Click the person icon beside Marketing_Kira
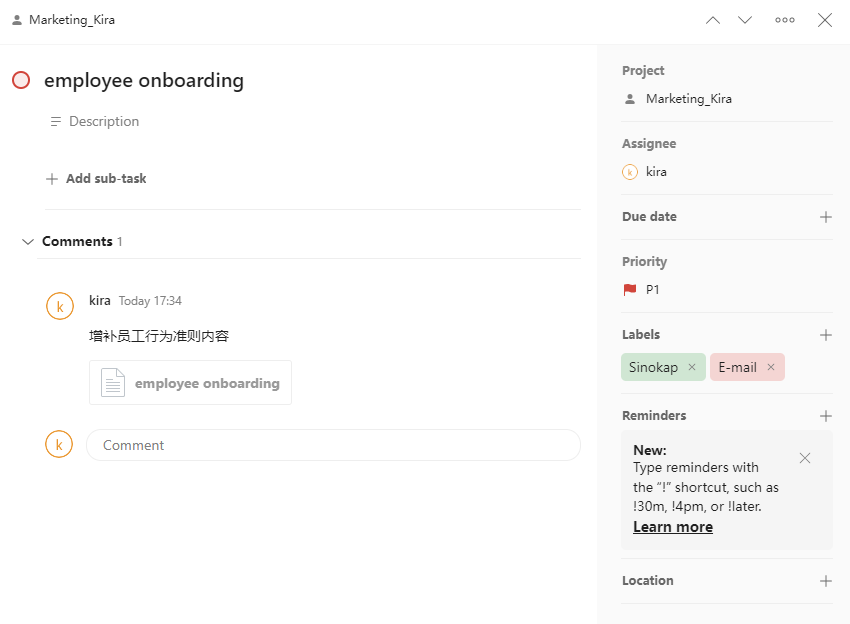Screen dimensions: 850x624 click(x=15, y=18)
